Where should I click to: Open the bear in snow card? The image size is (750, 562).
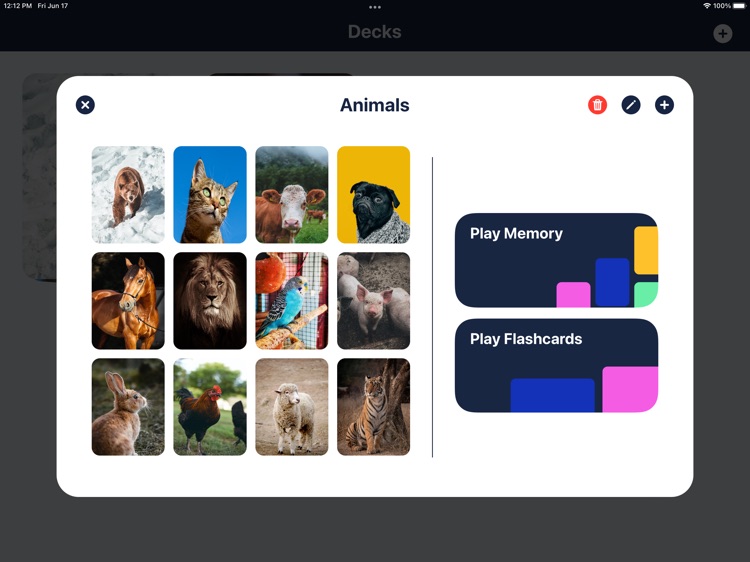coord(128,195)
